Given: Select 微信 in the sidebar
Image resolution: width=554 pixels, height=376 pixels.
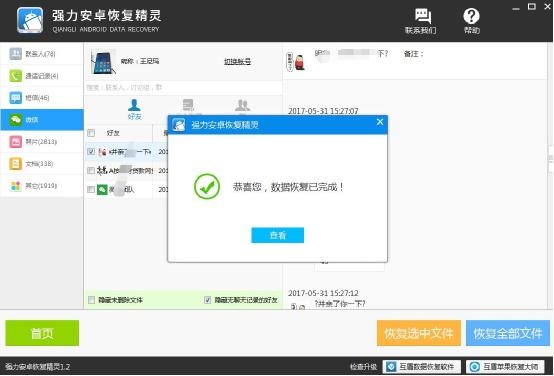Looking at the screenshot, I should 42,120.
